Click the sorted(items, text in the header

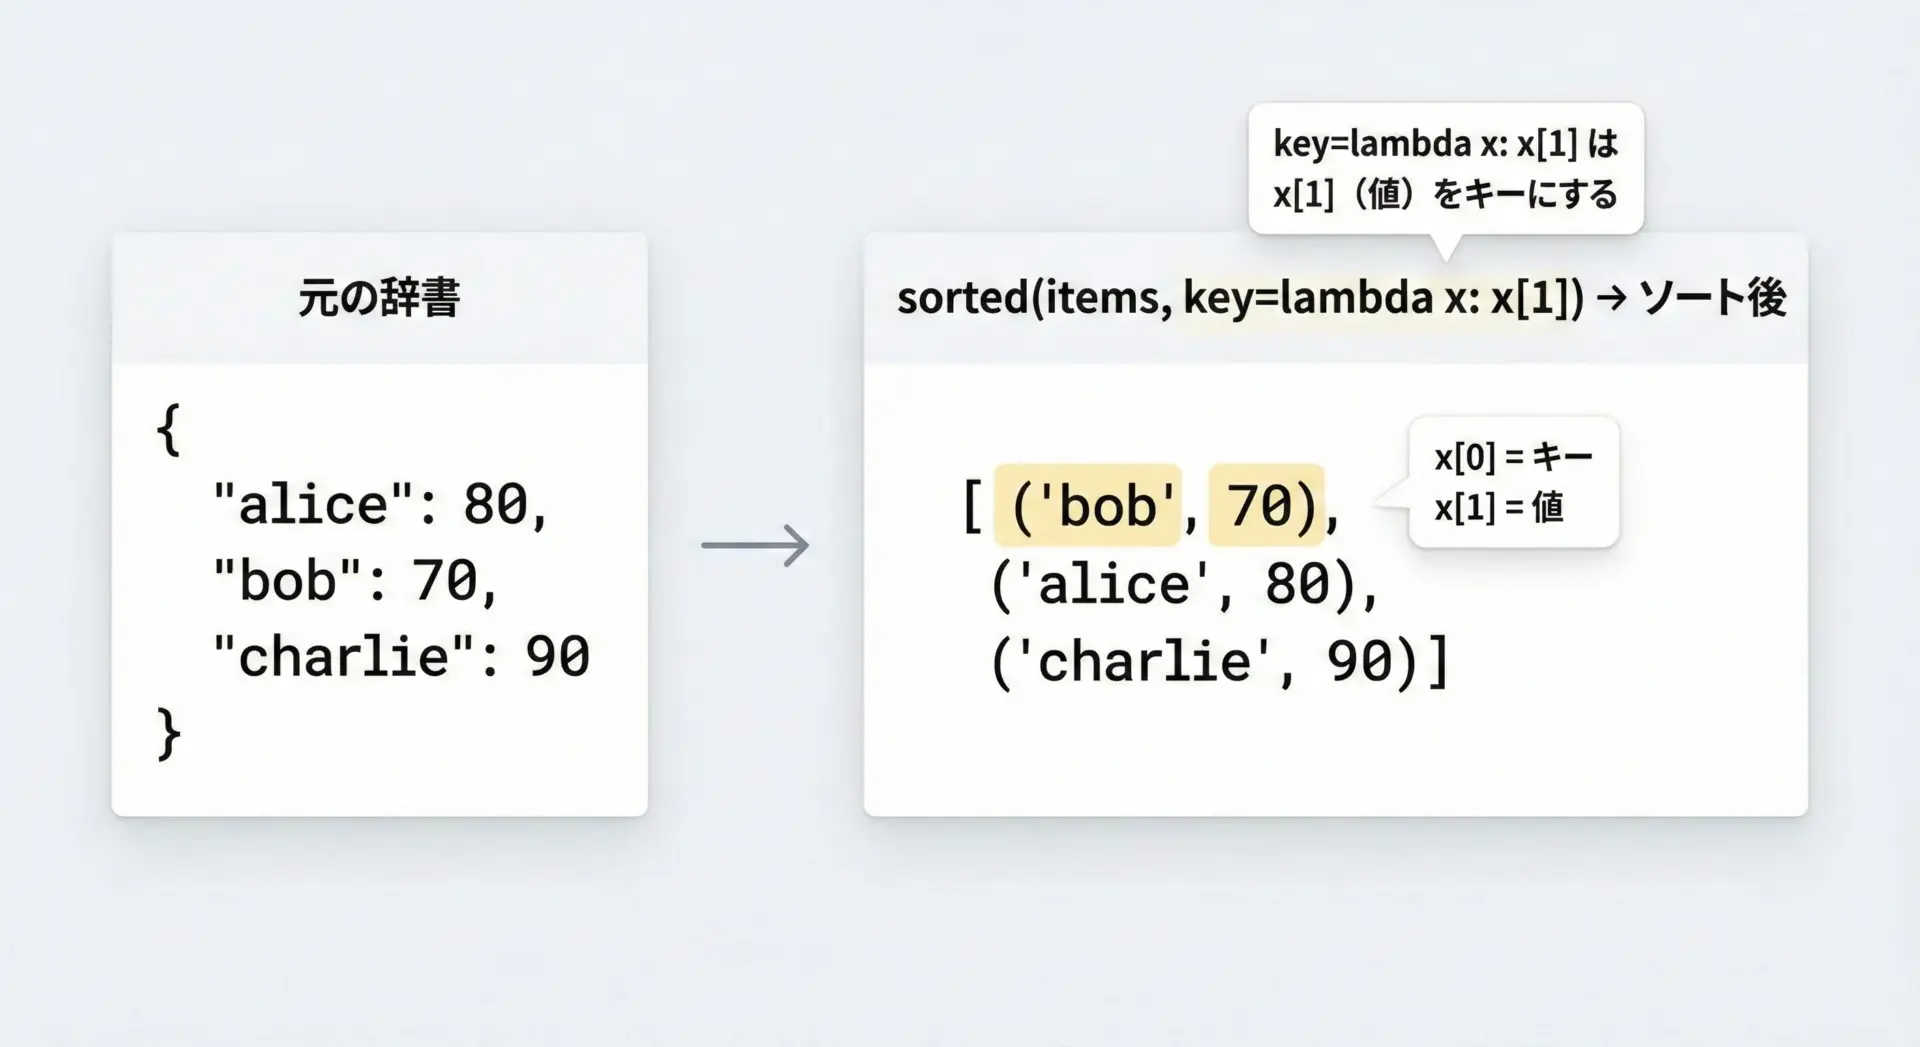pyautogui.click(x=1034, y=298)
